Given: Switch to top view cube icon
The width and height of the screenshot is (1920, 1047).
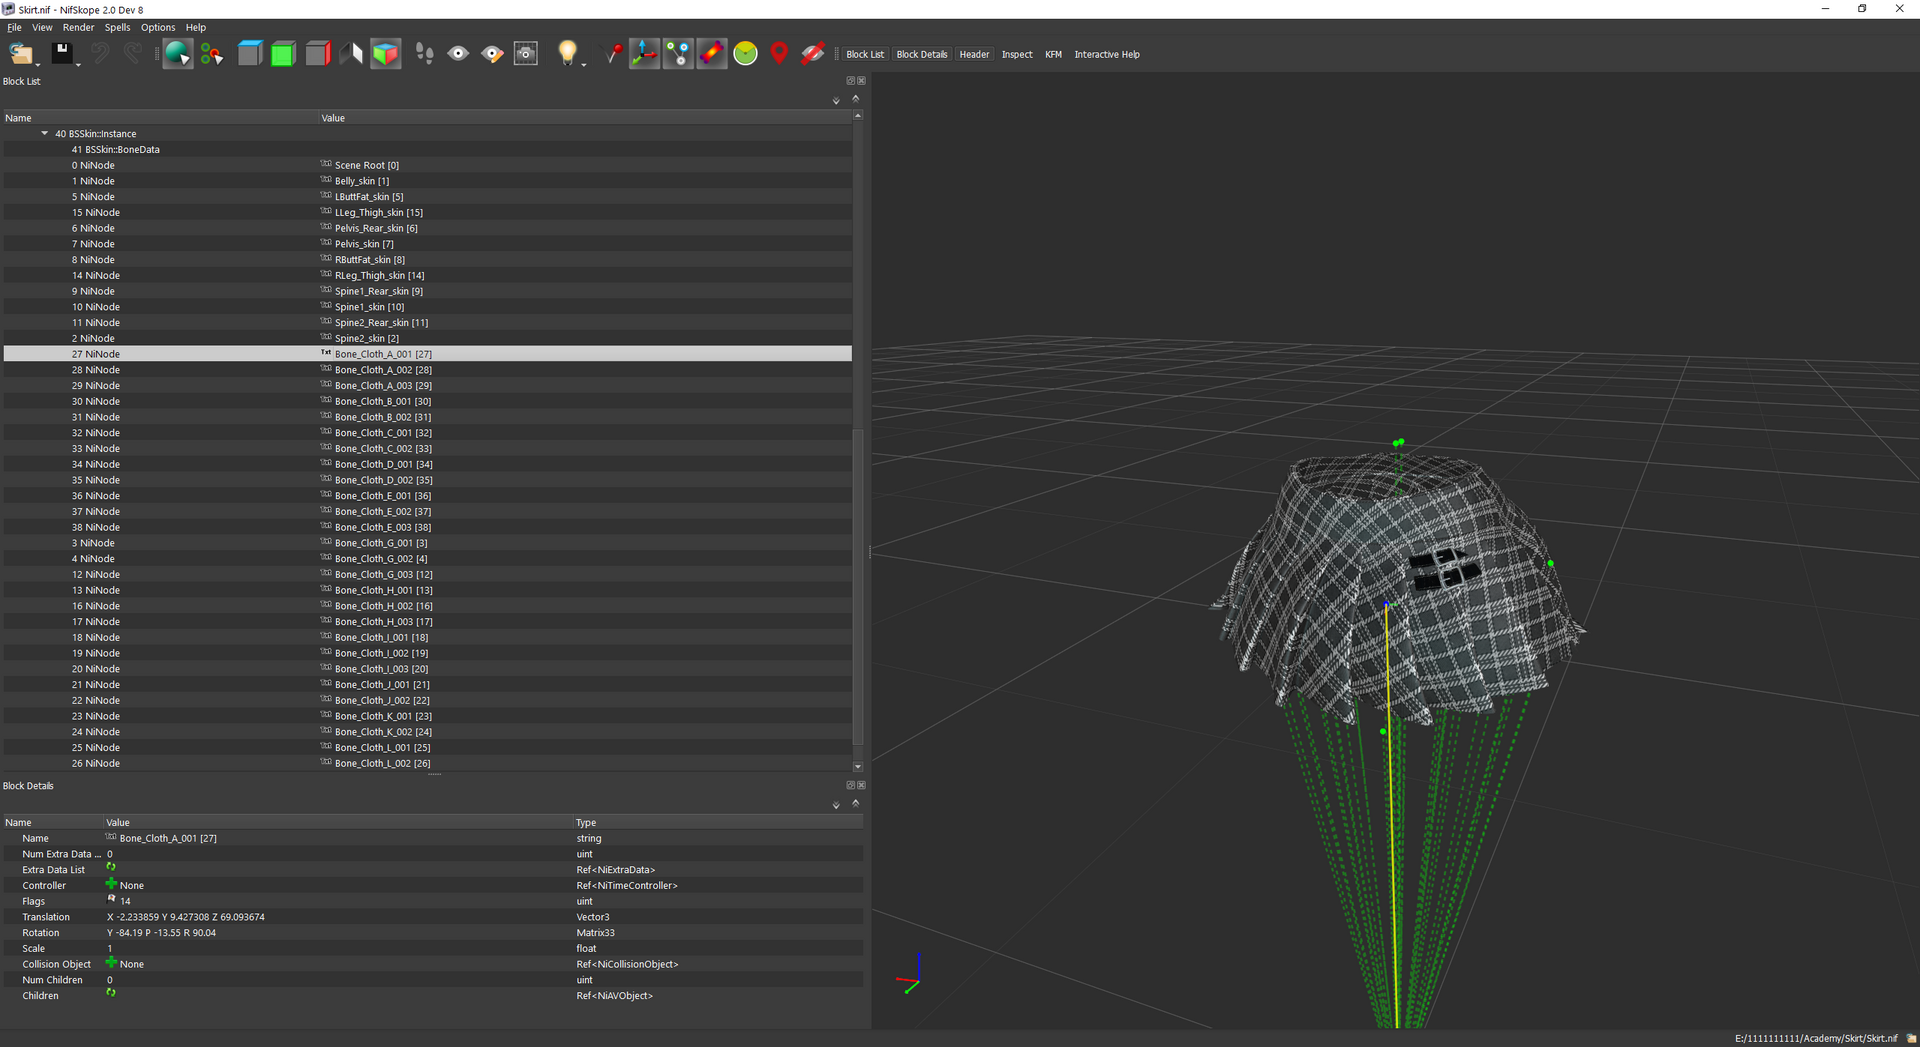Looking at the screenshot, I should pyautogui.click(x=250, y=54).
